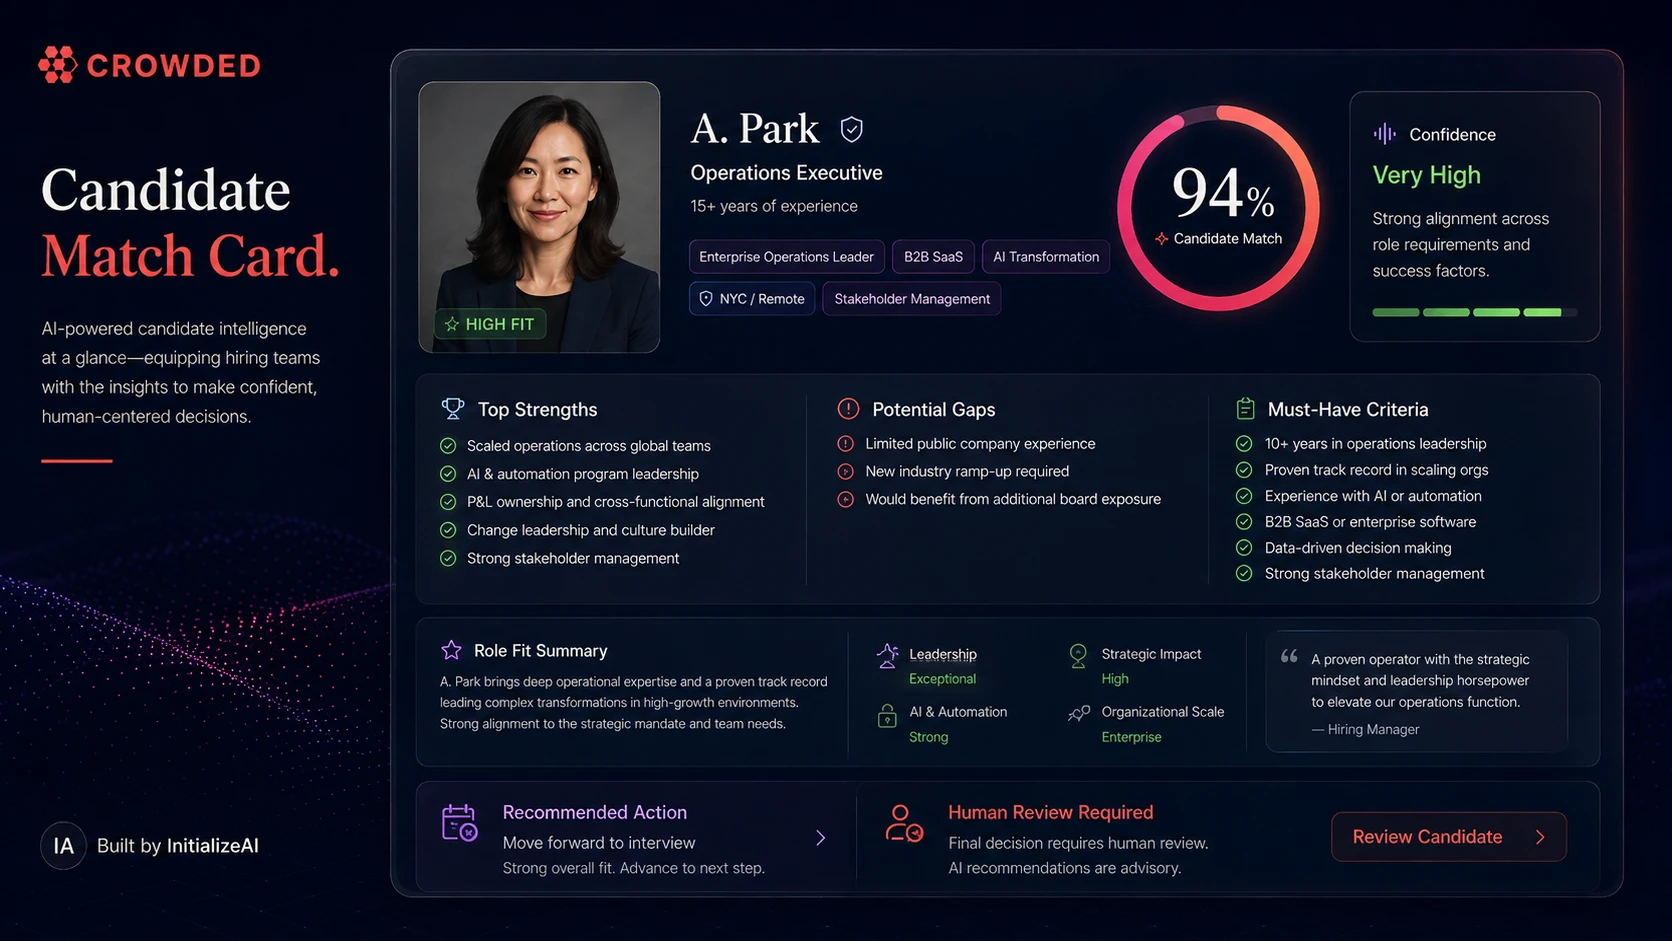Click the Human Review Required person icon
Screen dimensions: 1672x941
point(904,824)
